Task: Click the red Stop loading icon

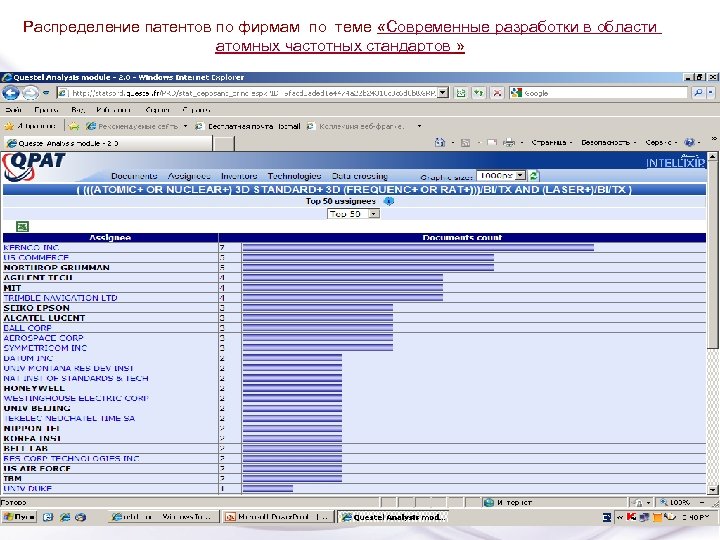Action: (497, 93)
